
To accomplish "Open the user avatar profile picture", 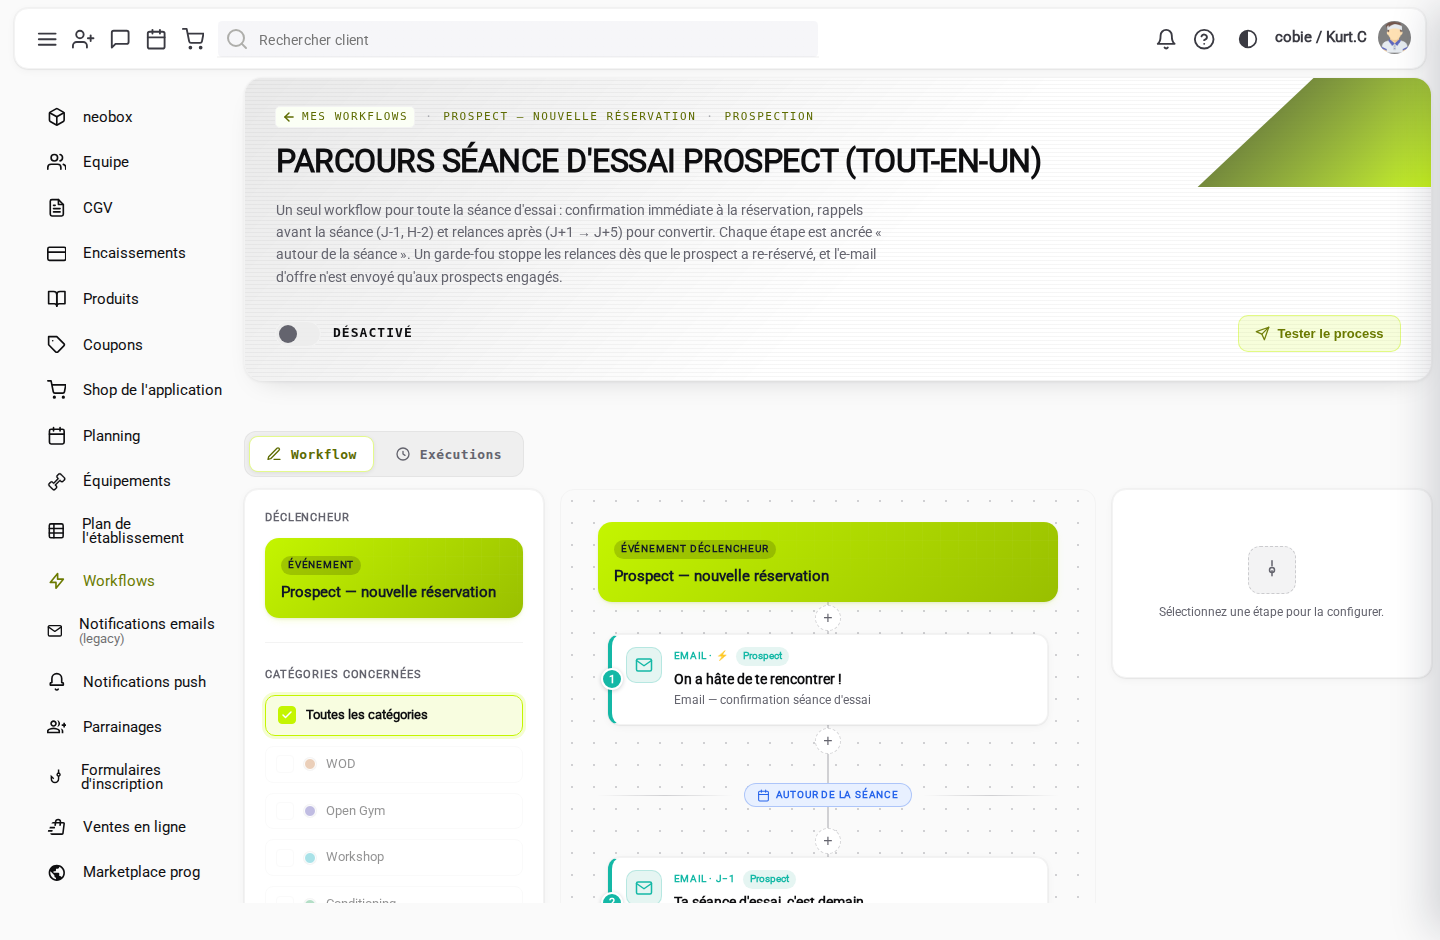I will (1394, 37).
